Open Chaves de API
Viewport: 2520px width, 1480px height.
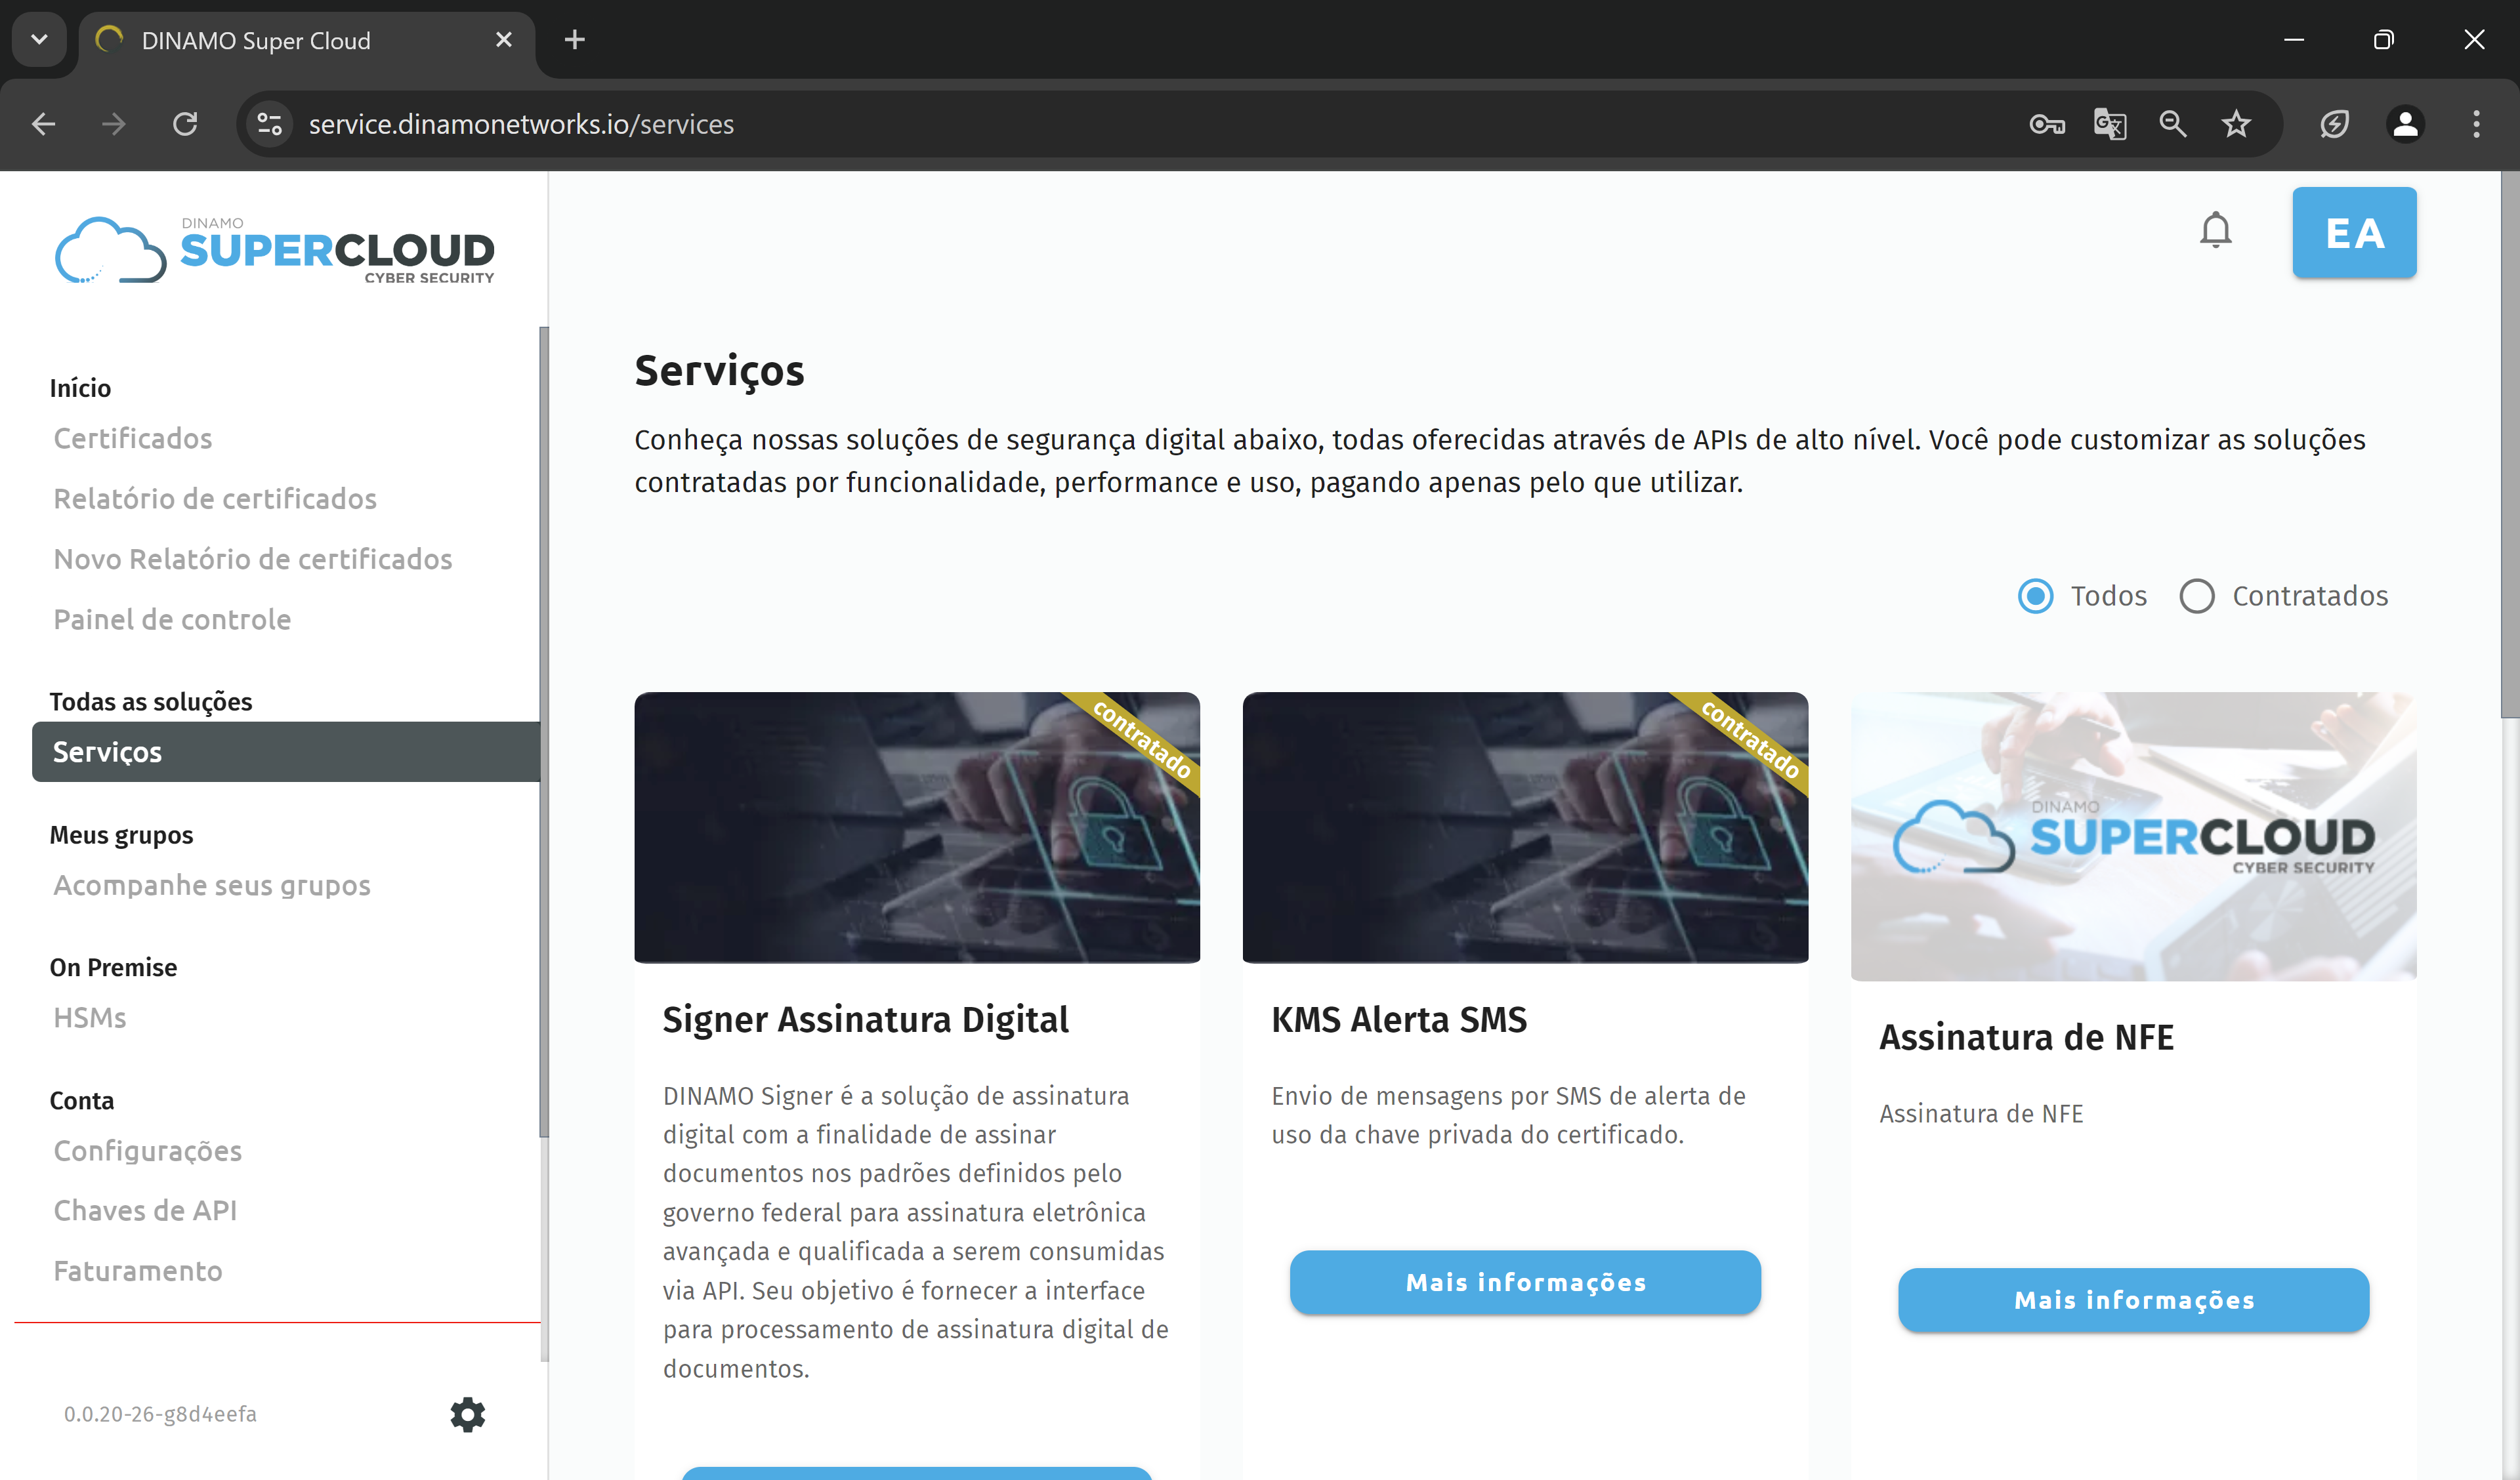145,1210
